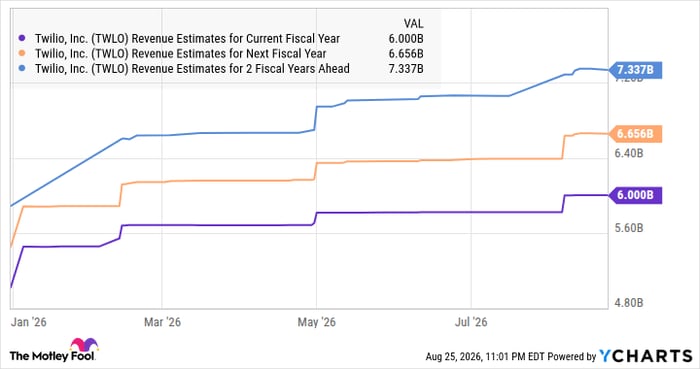This screenshot has width=700, height=369.
Task: Click the Jul '26 axis label
Action: (471, 322)
